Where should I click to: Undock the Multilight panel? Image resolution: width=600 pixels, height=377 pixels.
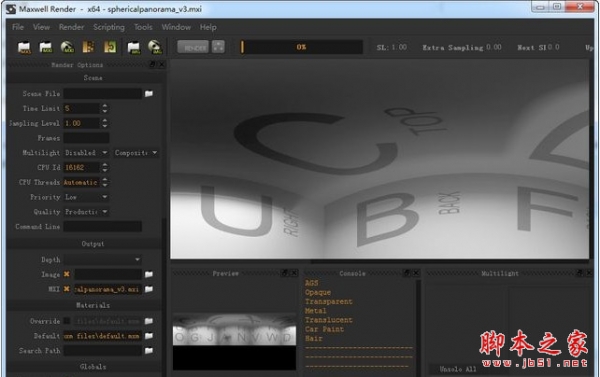click(x=580, y=273)
